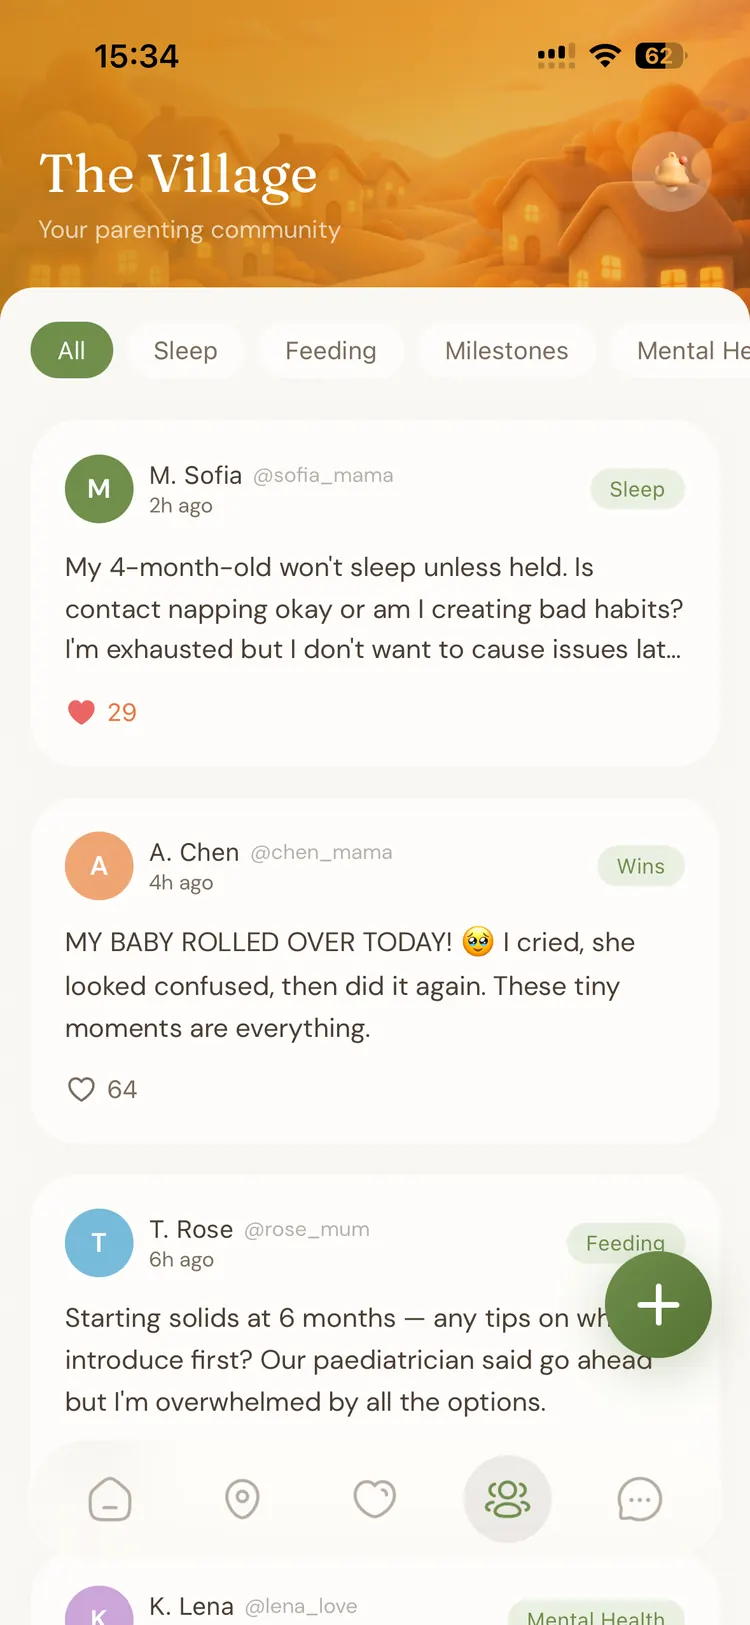Image resolution: width=750 pixels, height=1625 pixels.
Task: Tap the green plus button to create a post
Action: 658,1305
